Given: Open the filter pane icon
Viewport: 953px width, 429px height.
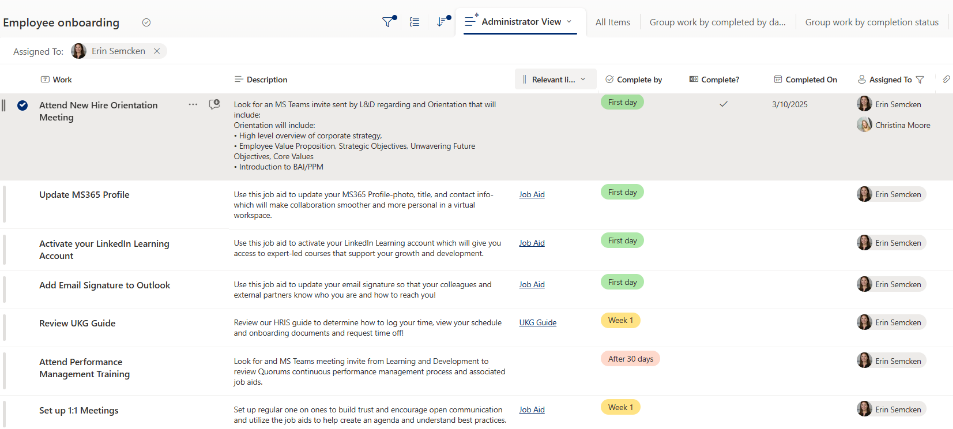Looking at the screenshot, I should 389,22.
